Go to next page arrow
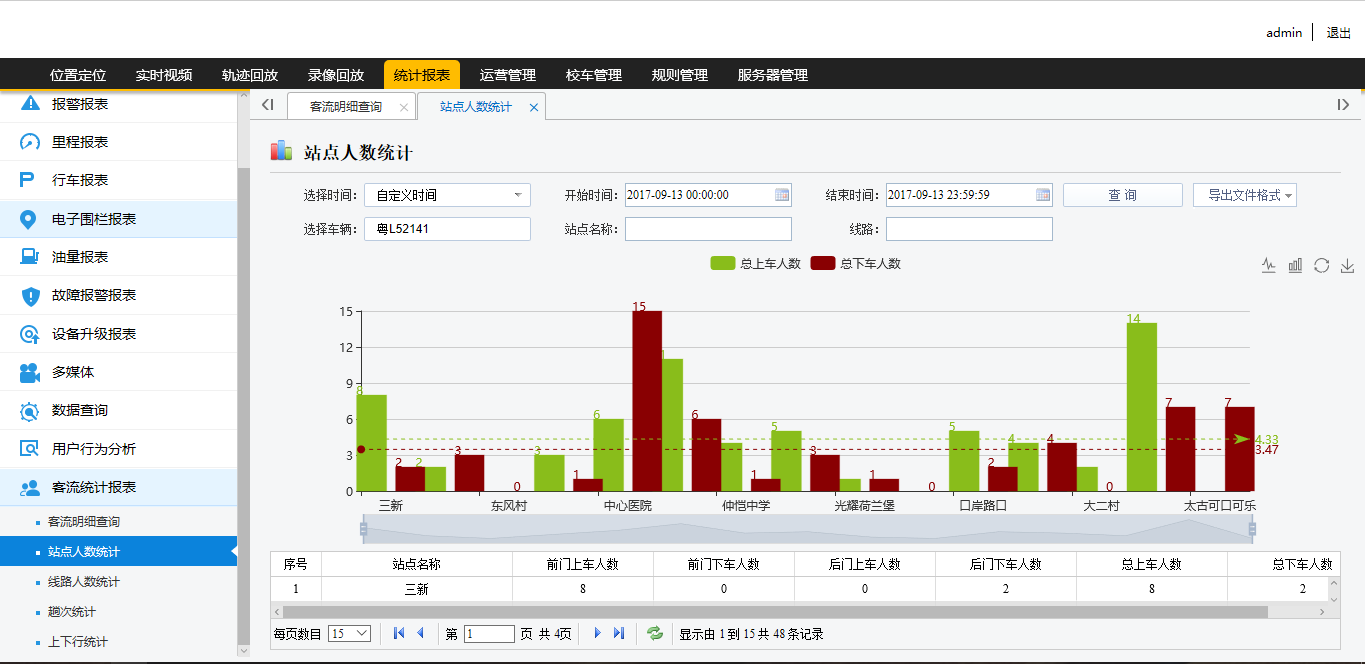Image resolution: width=1365 pixels, height=664 pixels. (598, 633)
